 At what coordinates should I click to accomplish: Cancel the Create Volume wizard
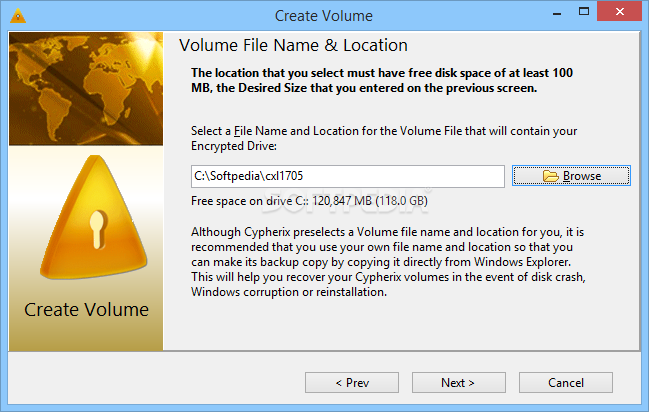(x=566, y=383)
